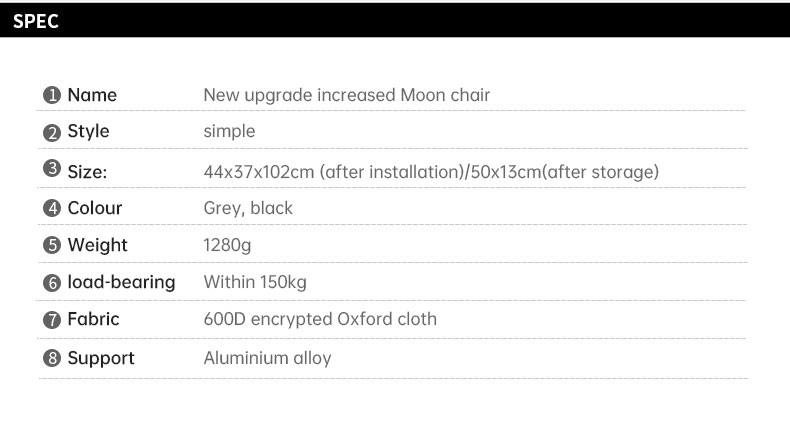790x432 pixels.
Task: Click the number 5 icon beside Weight
Action: click(x=52, y=246)
